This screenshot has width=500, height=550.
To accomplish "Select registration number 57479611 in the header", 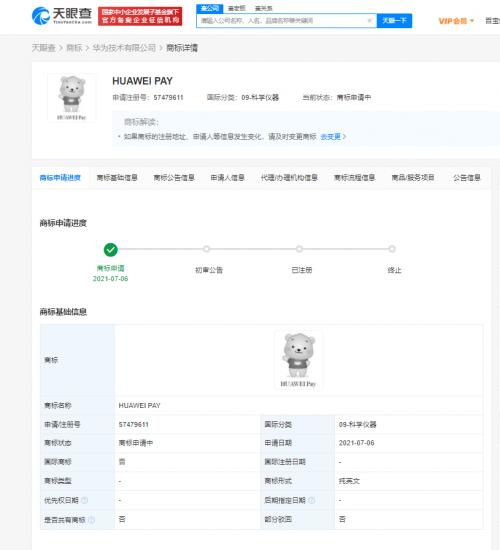I will (x=168, y=98).
